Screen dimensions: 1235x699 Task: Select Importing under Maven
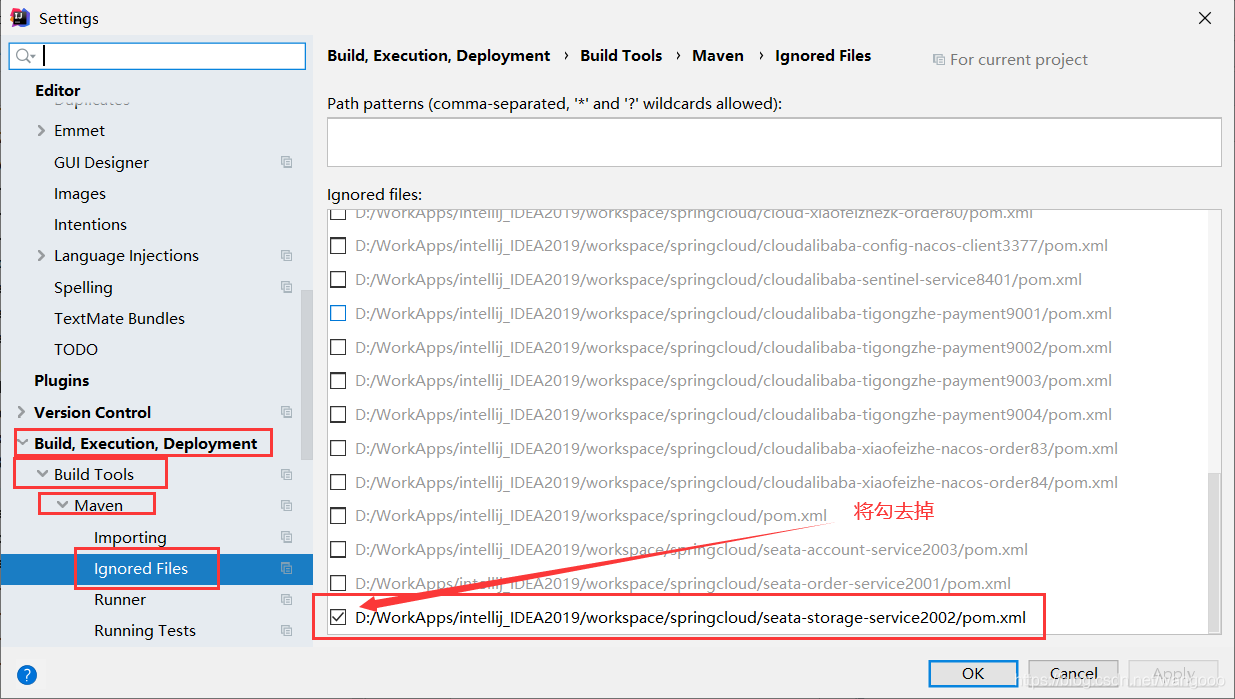pyautogui.click(x=130, y=538)
